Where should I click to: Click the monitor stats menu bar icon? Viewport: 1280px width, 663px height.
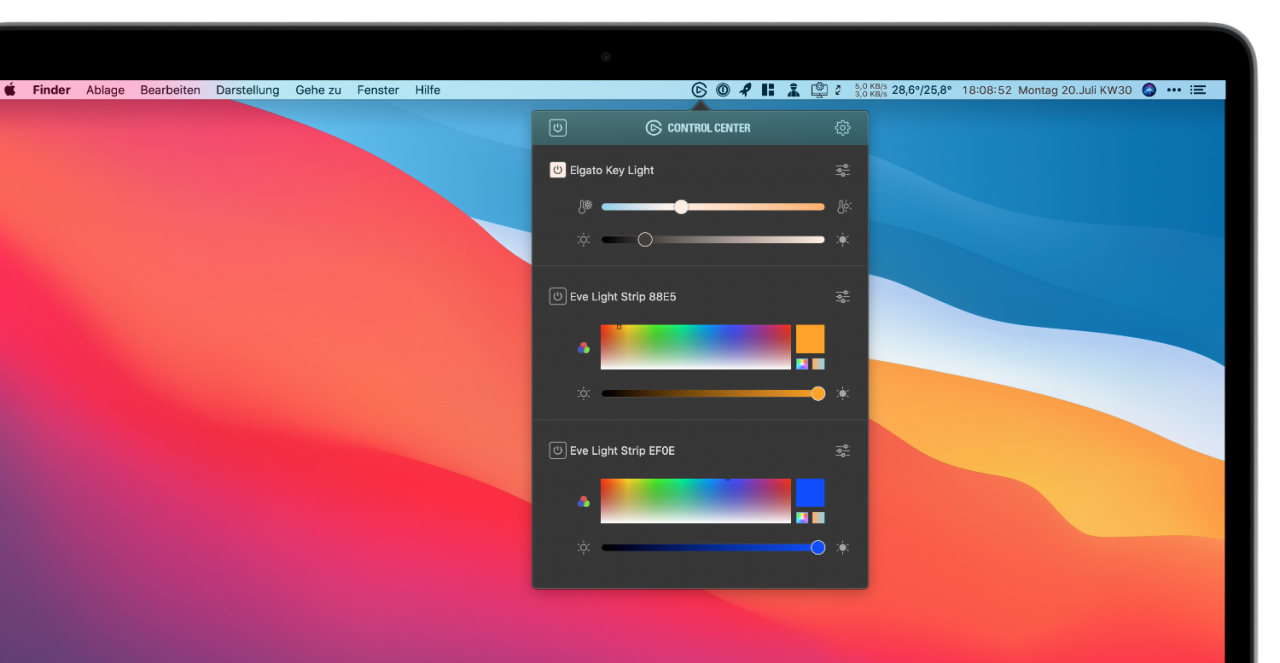pyautogui.click(x=819, y=90)
